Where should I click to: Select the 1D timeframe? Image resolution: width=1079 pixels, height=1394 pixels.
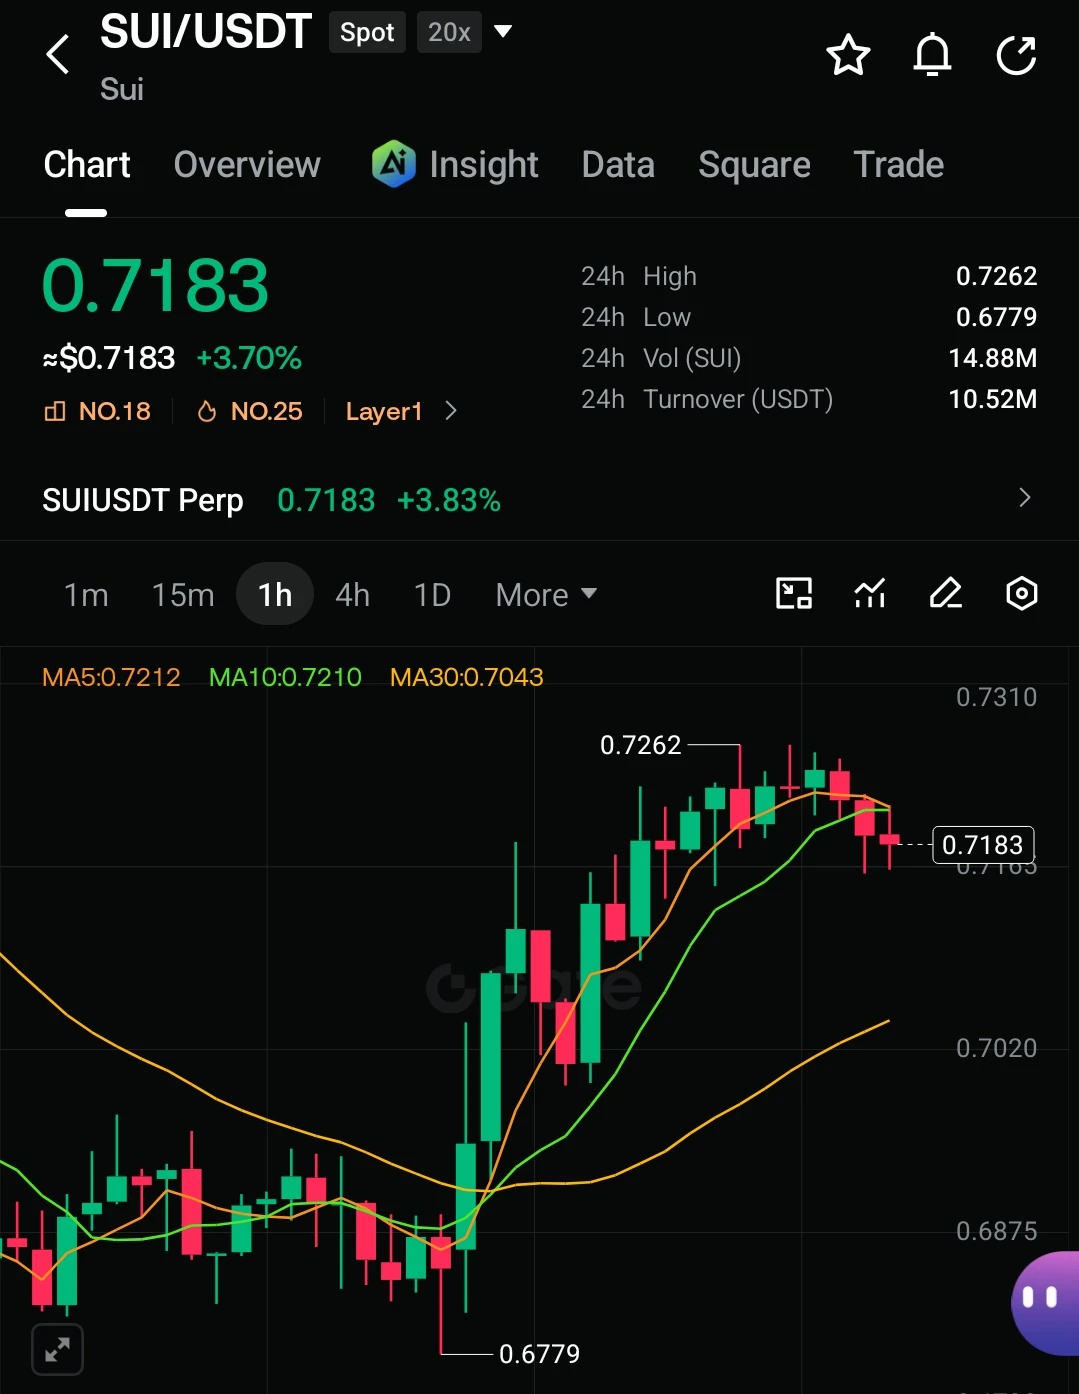[432, 595]
